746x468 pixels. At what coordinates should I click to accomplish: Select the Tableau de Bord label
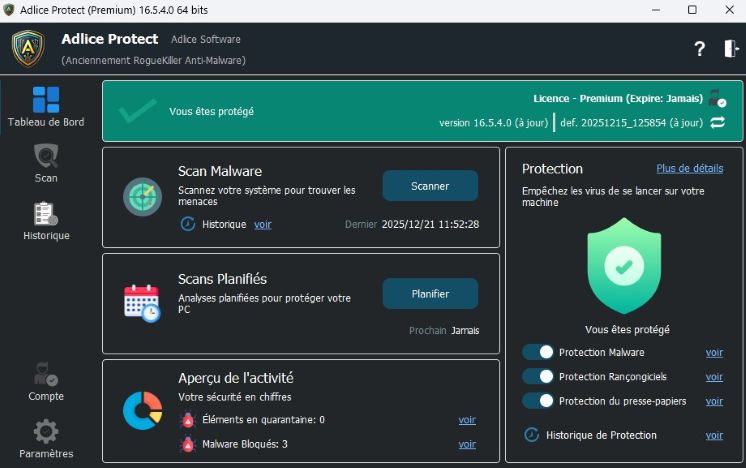point(46,122)
